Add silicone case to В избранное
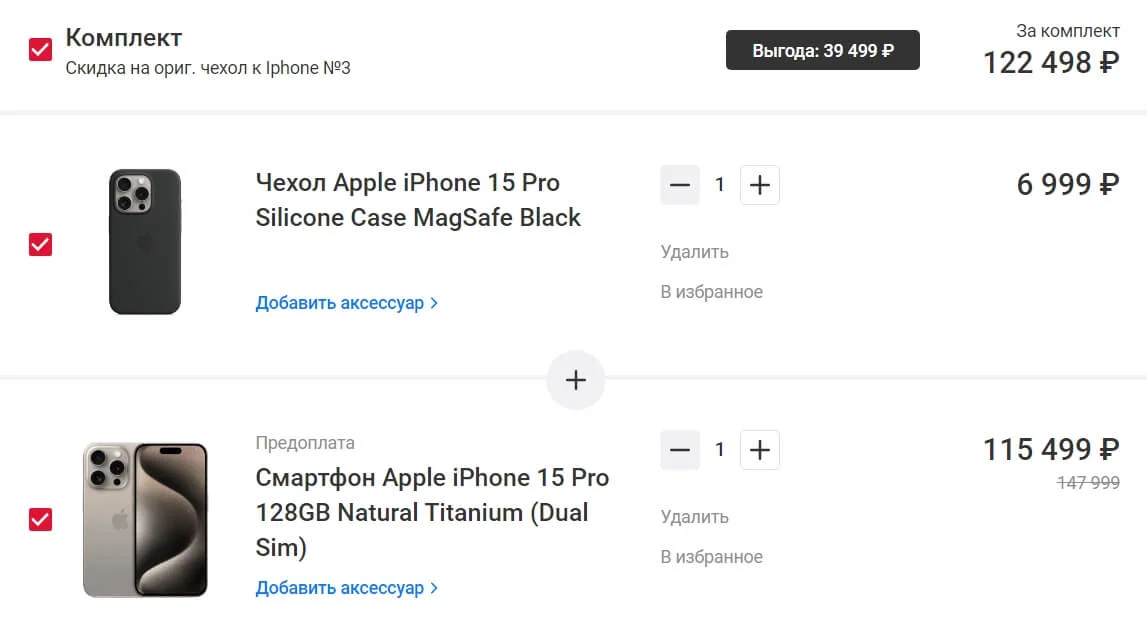Image resolution: width=1147 pixels, height=628 pixels. (711, 292)
